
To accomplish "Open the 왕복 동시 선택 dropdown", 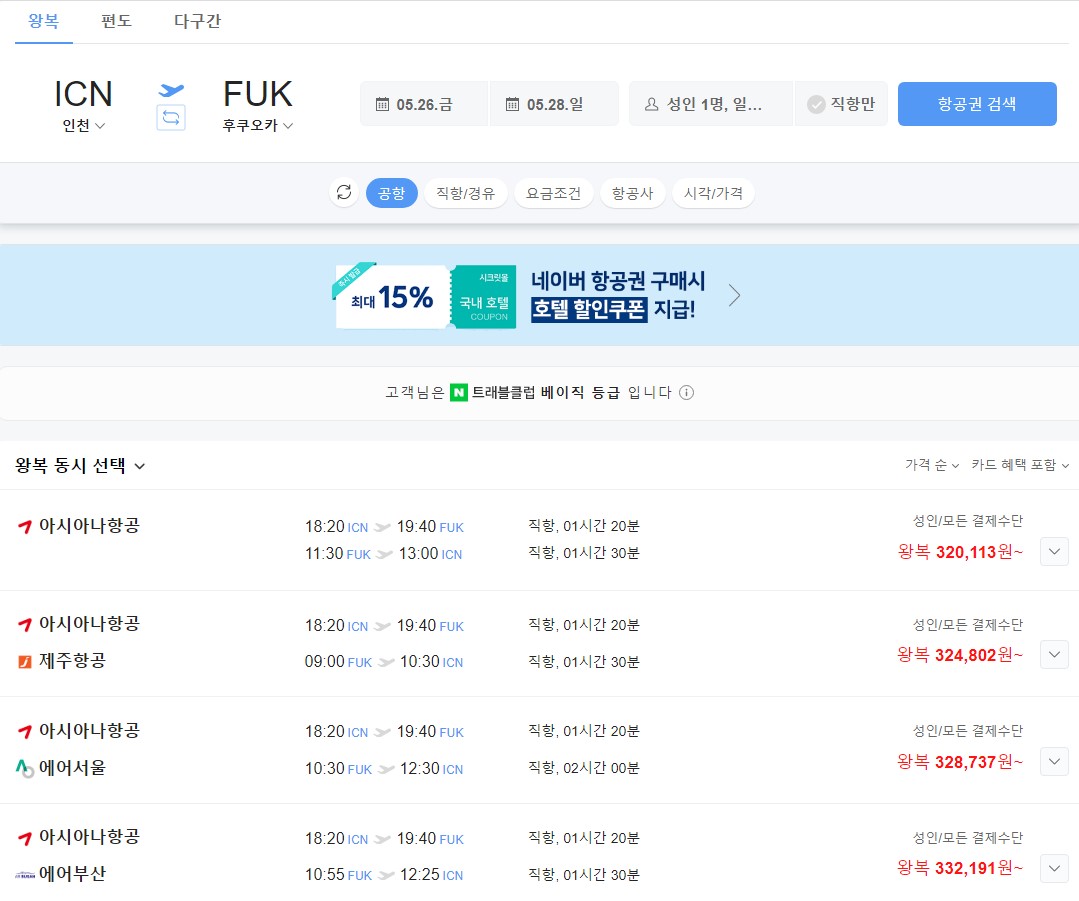I will pyautogui.click(x=80, y=466).
